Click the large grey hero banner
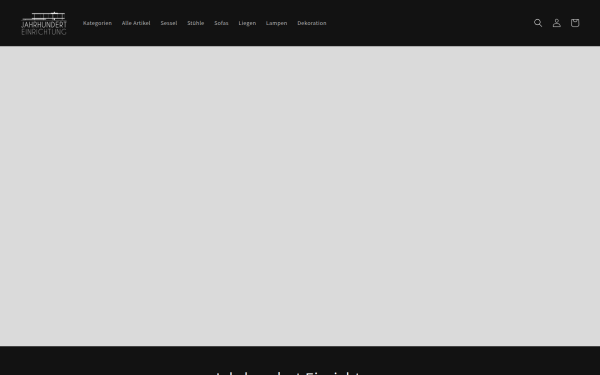This screenshot has height=375, width=600. (x=300, y=196)
